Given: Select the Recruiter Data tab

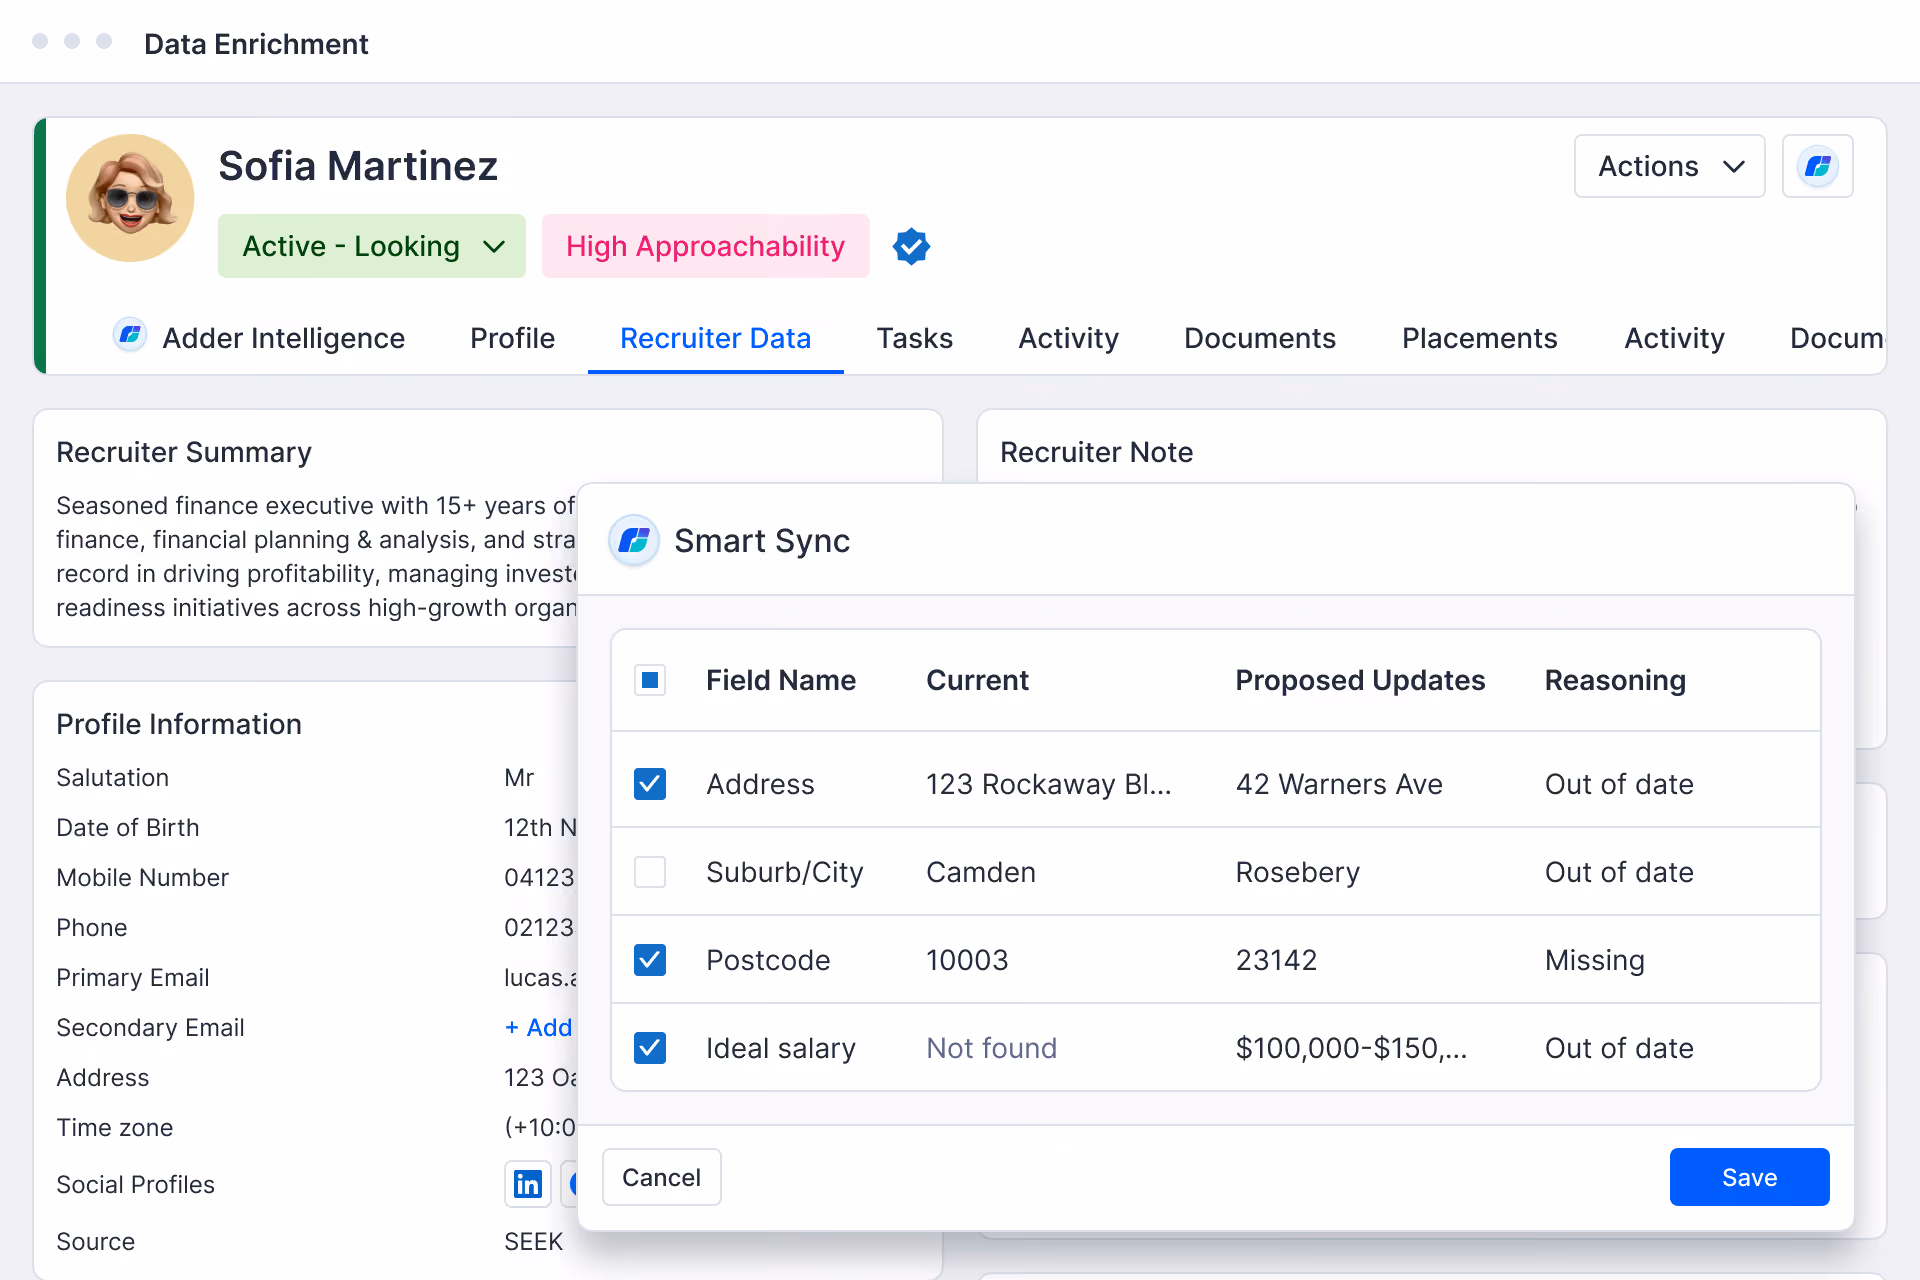Looking at the screenshot, I should click(x=715, y=338).
